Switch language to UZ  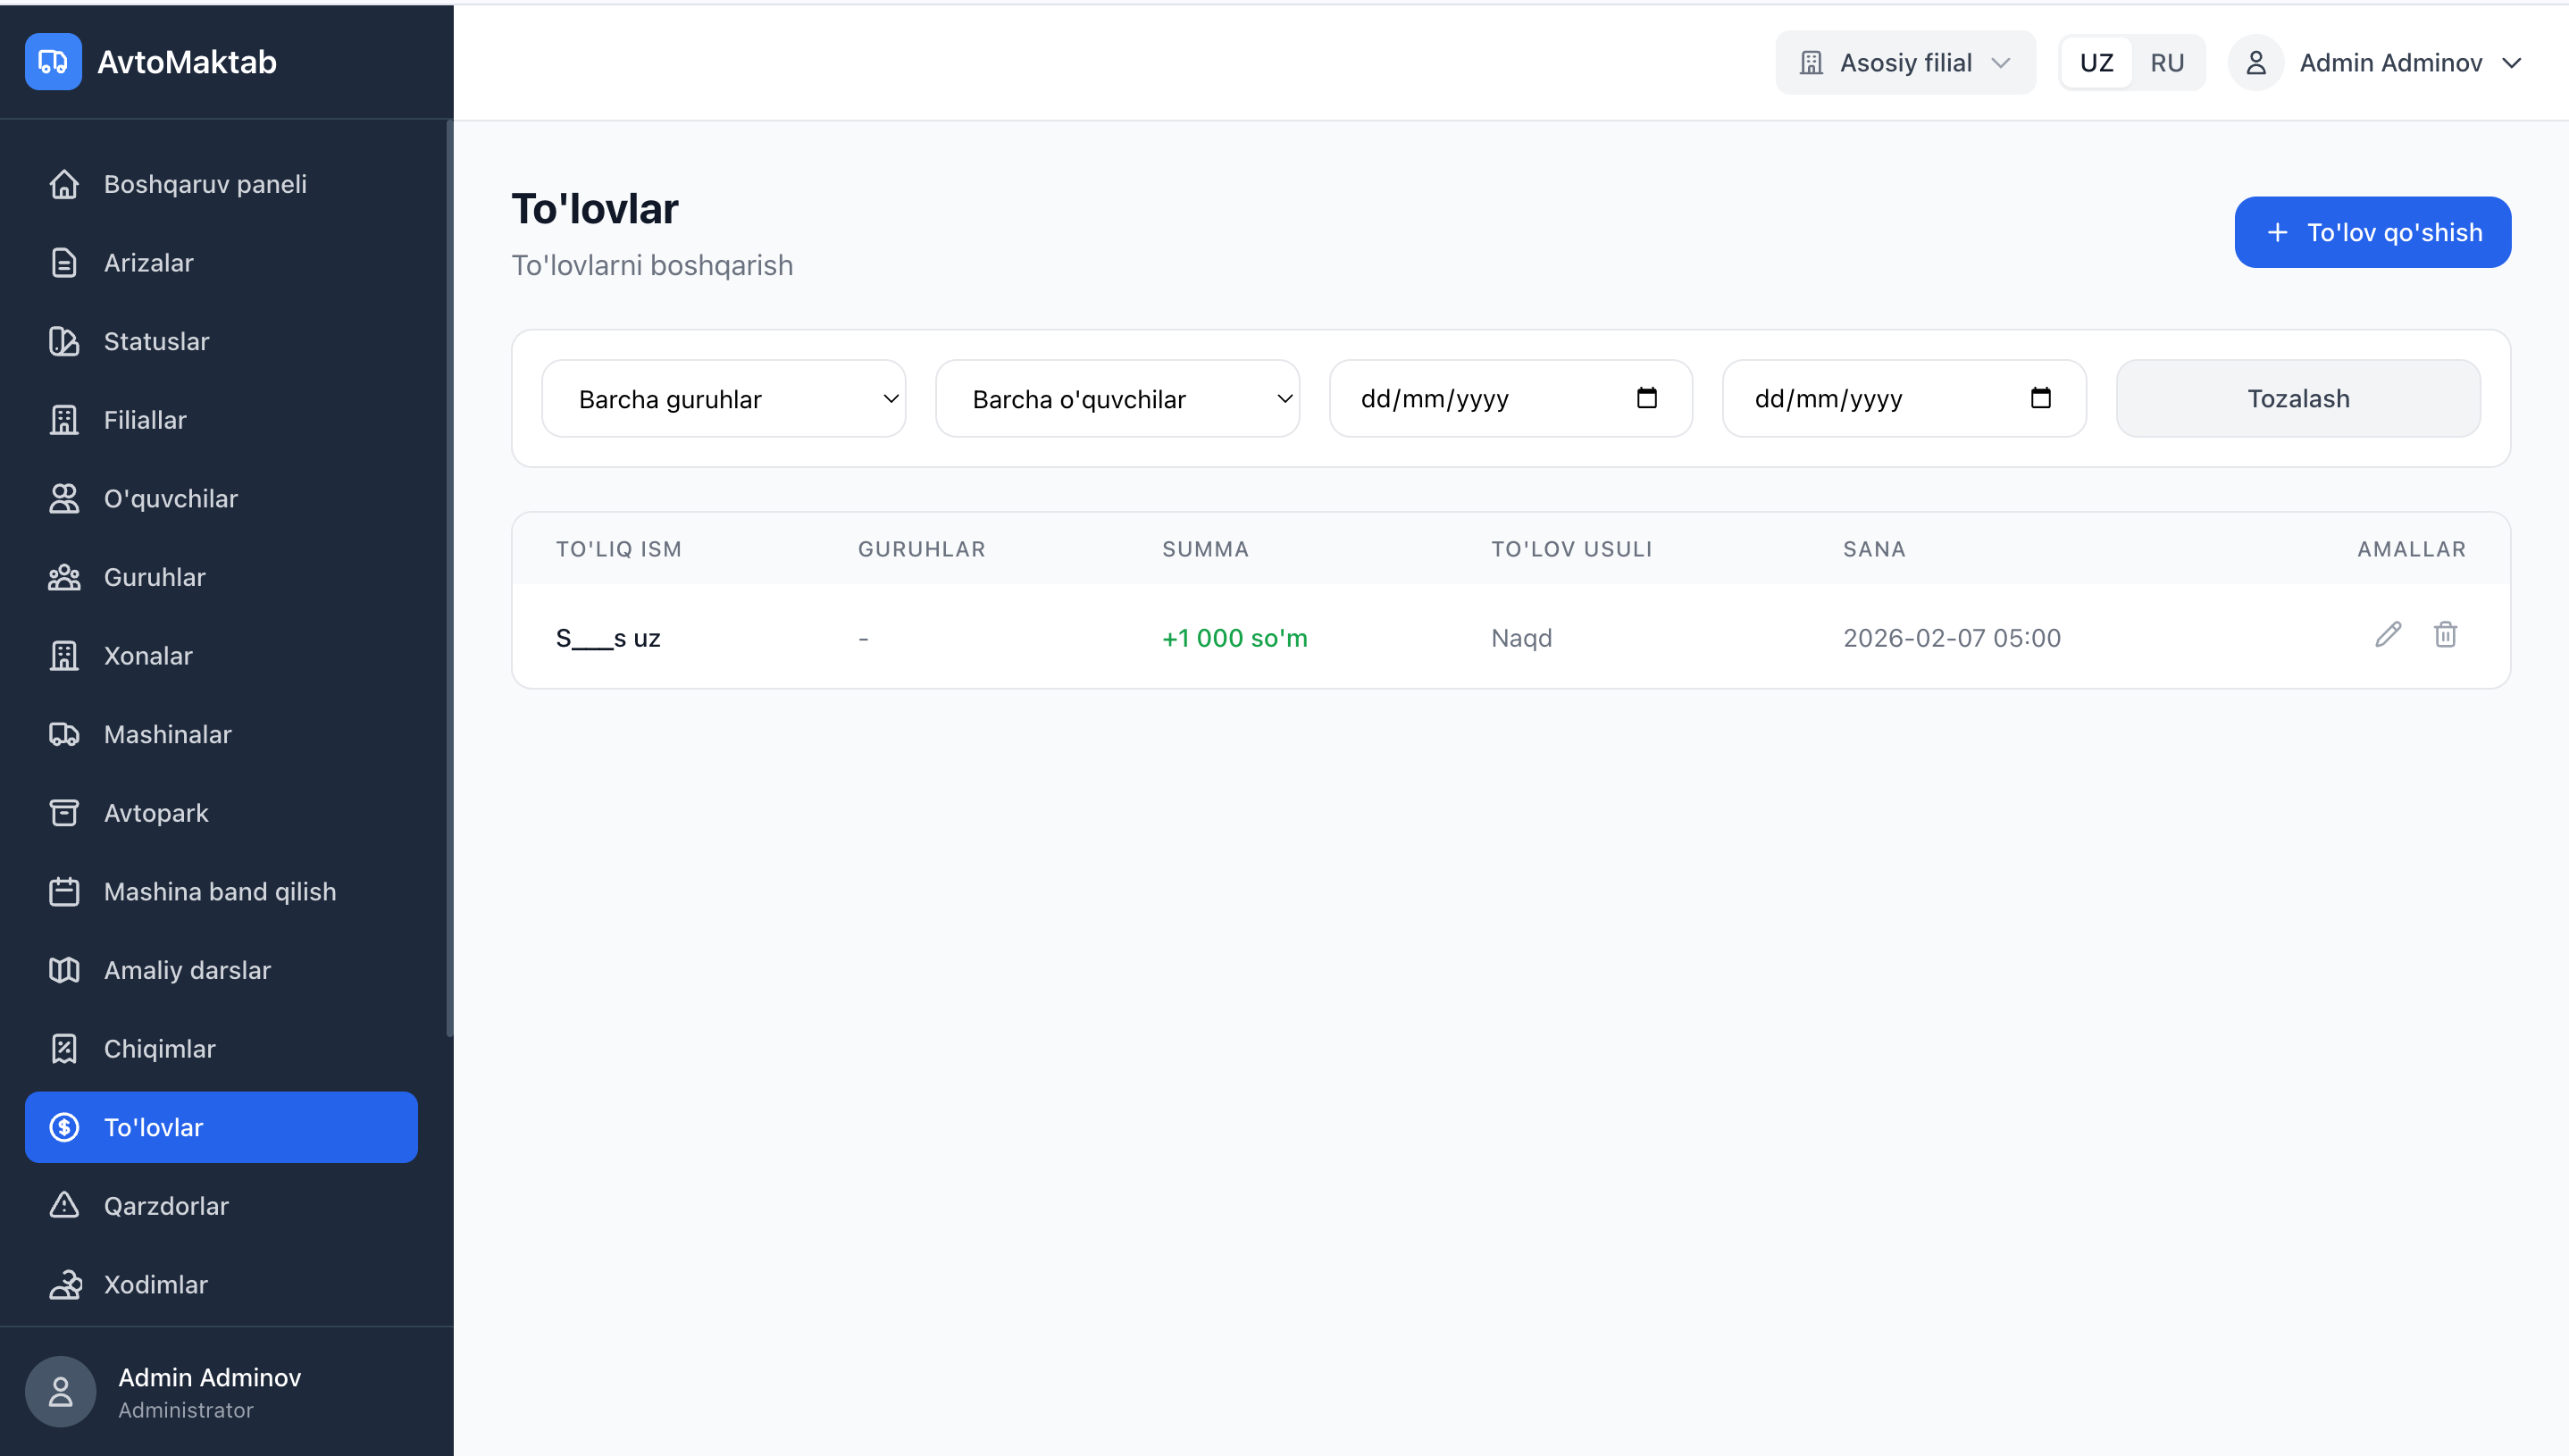click(x=2096, y=63)
